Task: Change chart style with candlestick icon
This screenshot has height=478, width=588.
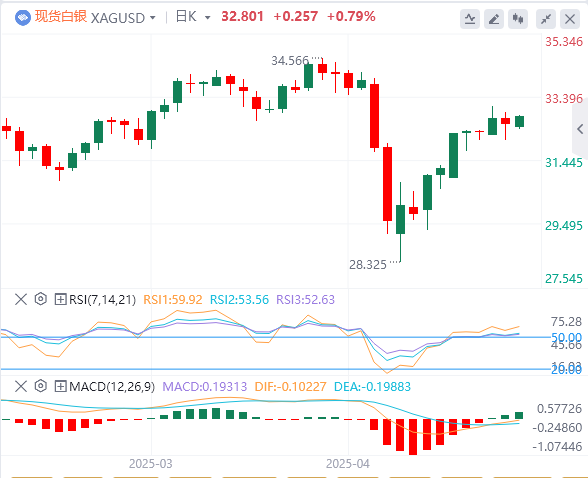Action: tap(518, 19)
